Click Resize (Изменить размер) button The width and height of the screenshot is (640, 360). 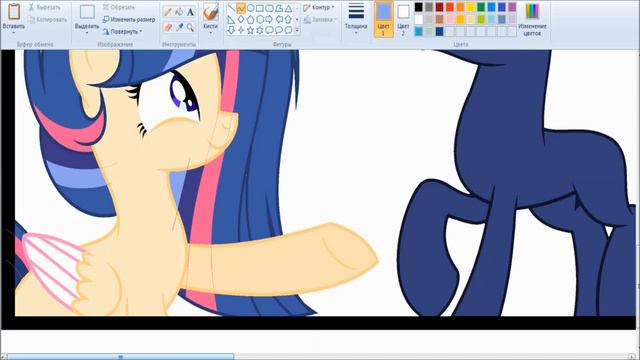pos(129,19)
